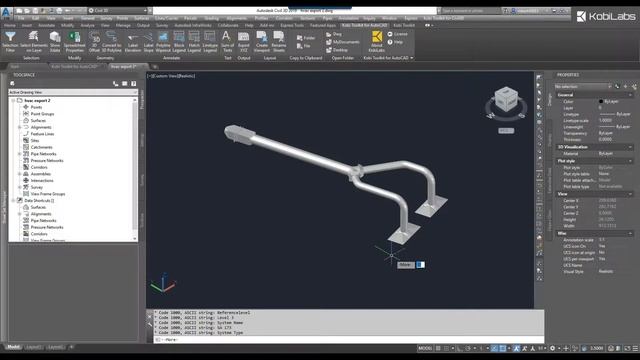The width and height of the screenshot is (640, 360).
Task: Insert a Hatch Legend
Action: [194, 42]
